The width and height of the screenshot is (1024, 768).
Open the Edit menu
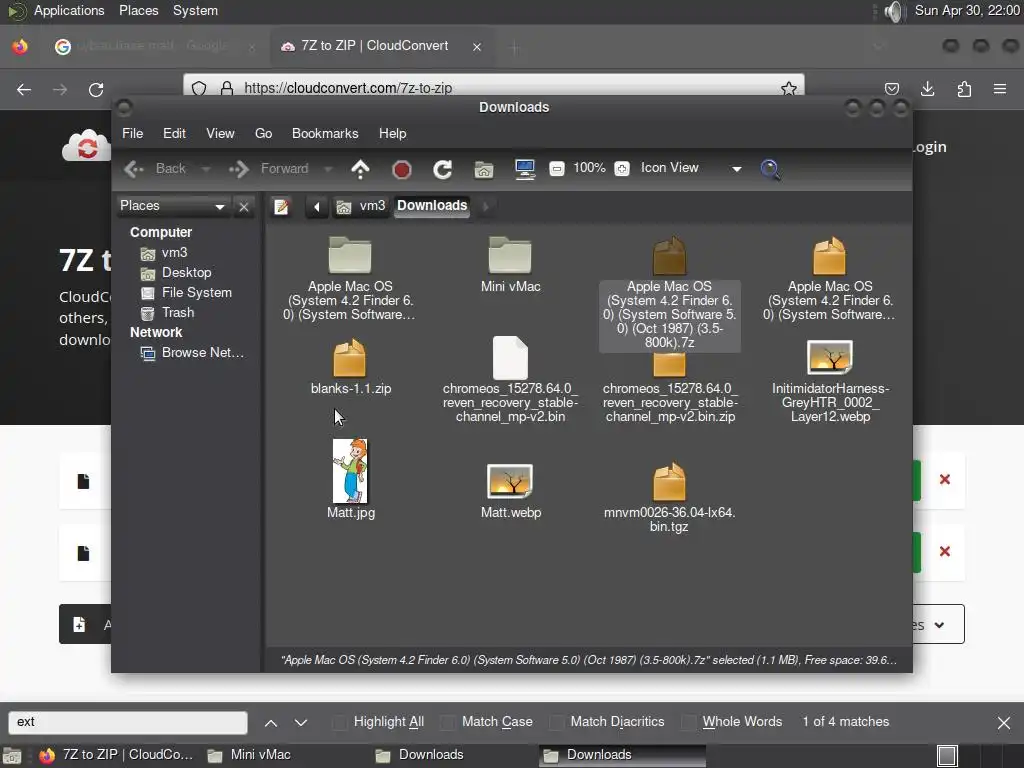174,134
